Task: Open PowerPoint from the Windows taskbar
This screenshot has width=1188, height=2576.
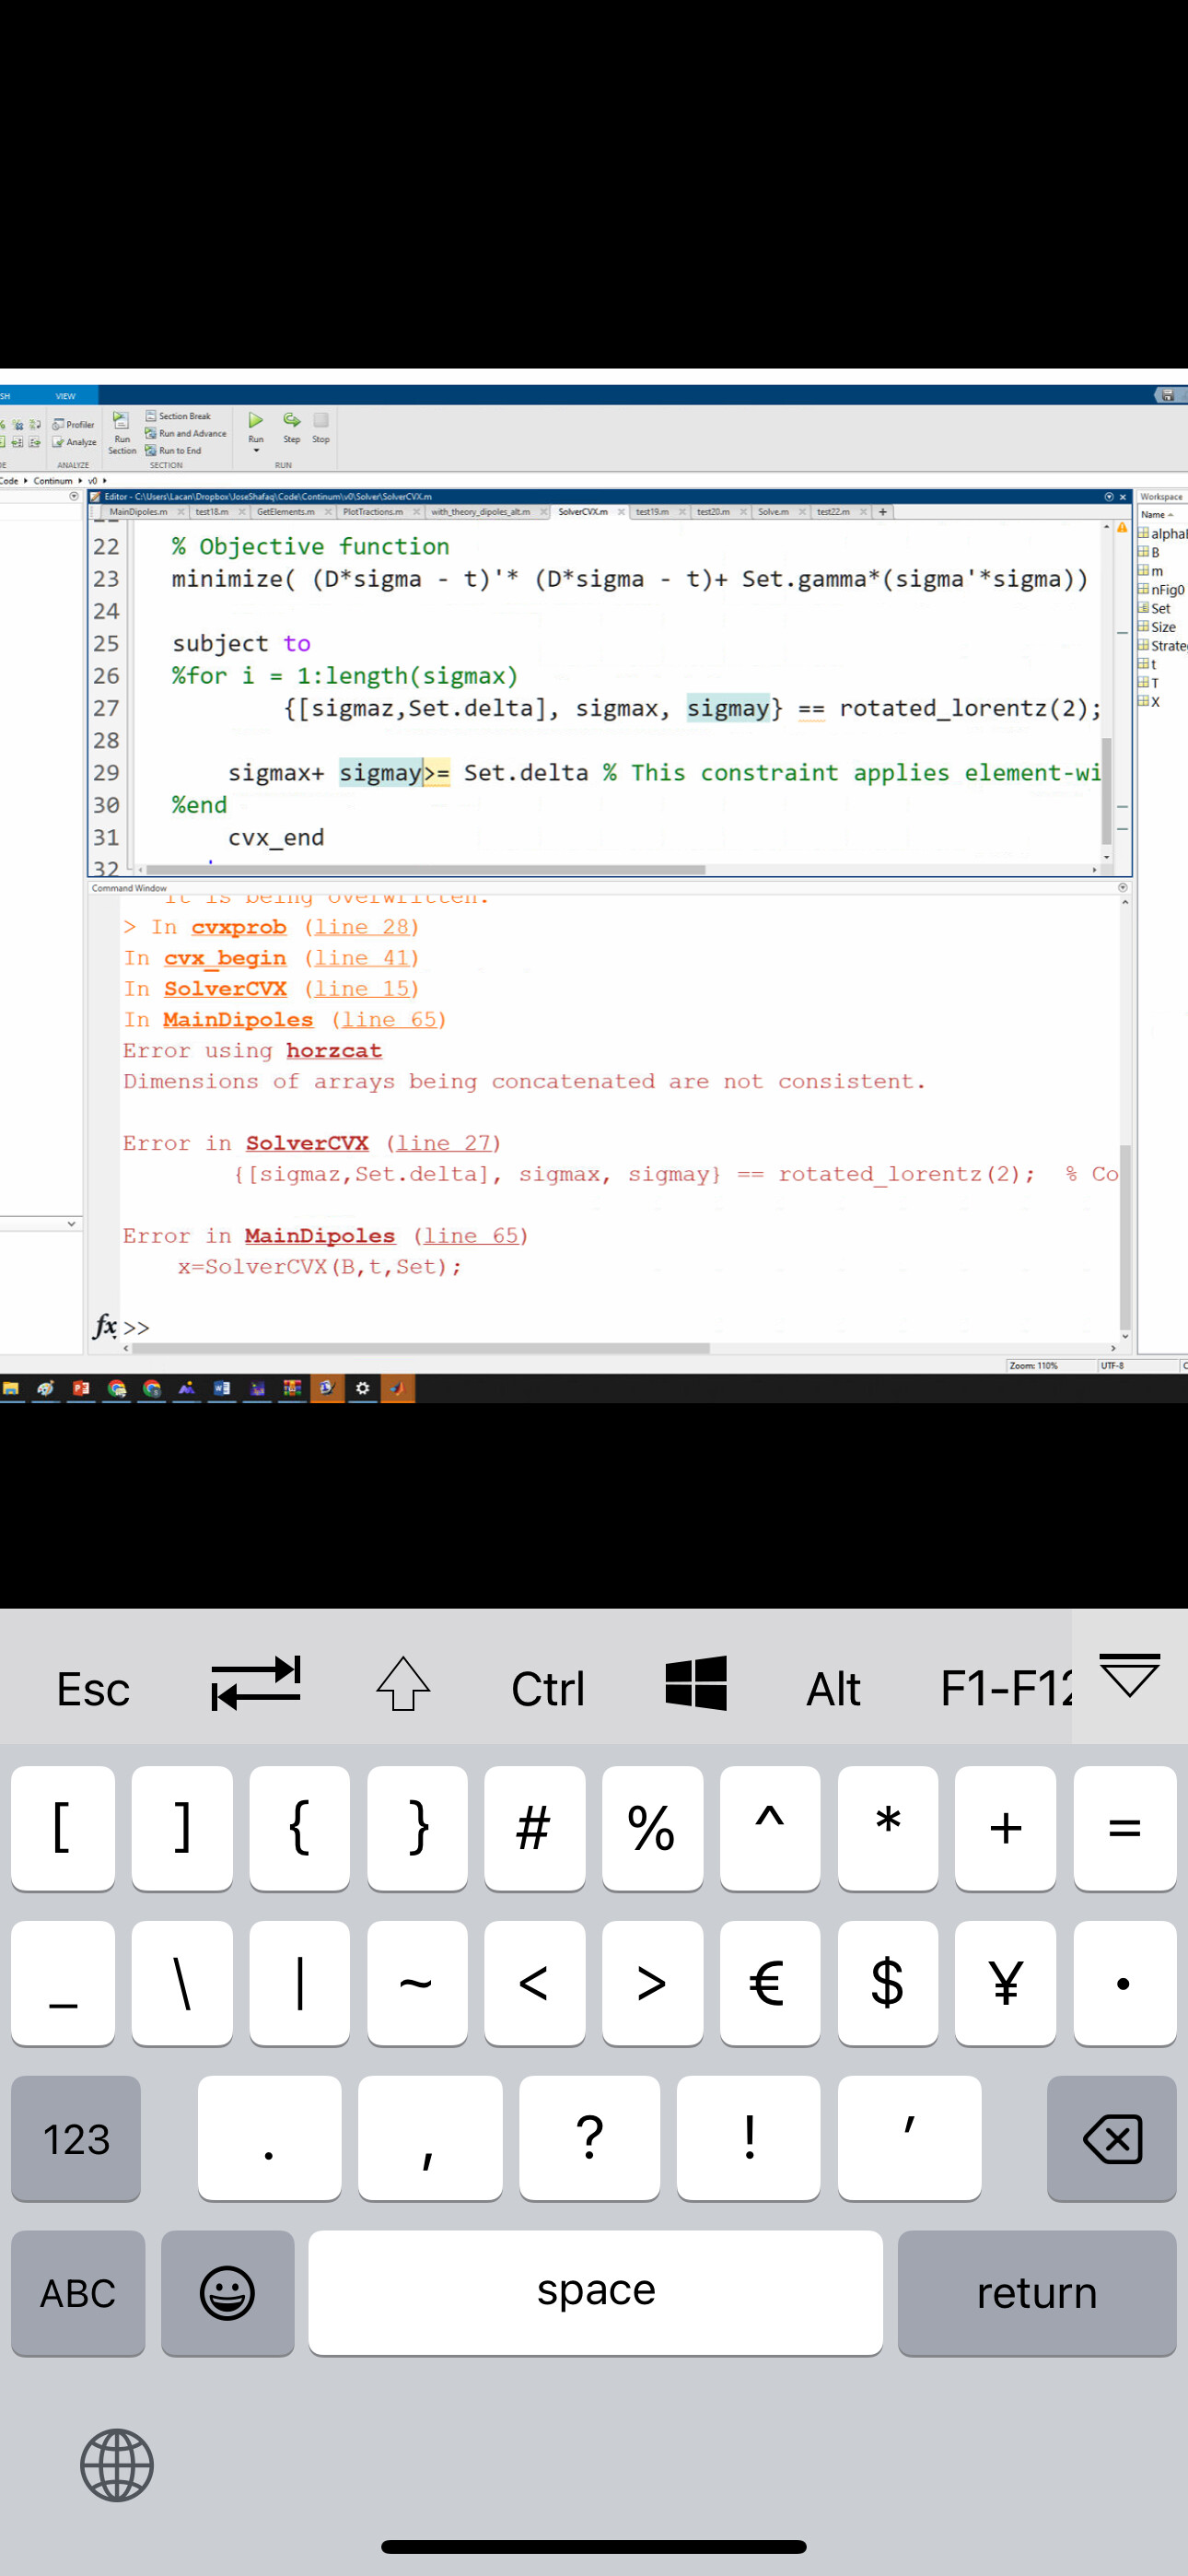Action: click(81, 1388)
